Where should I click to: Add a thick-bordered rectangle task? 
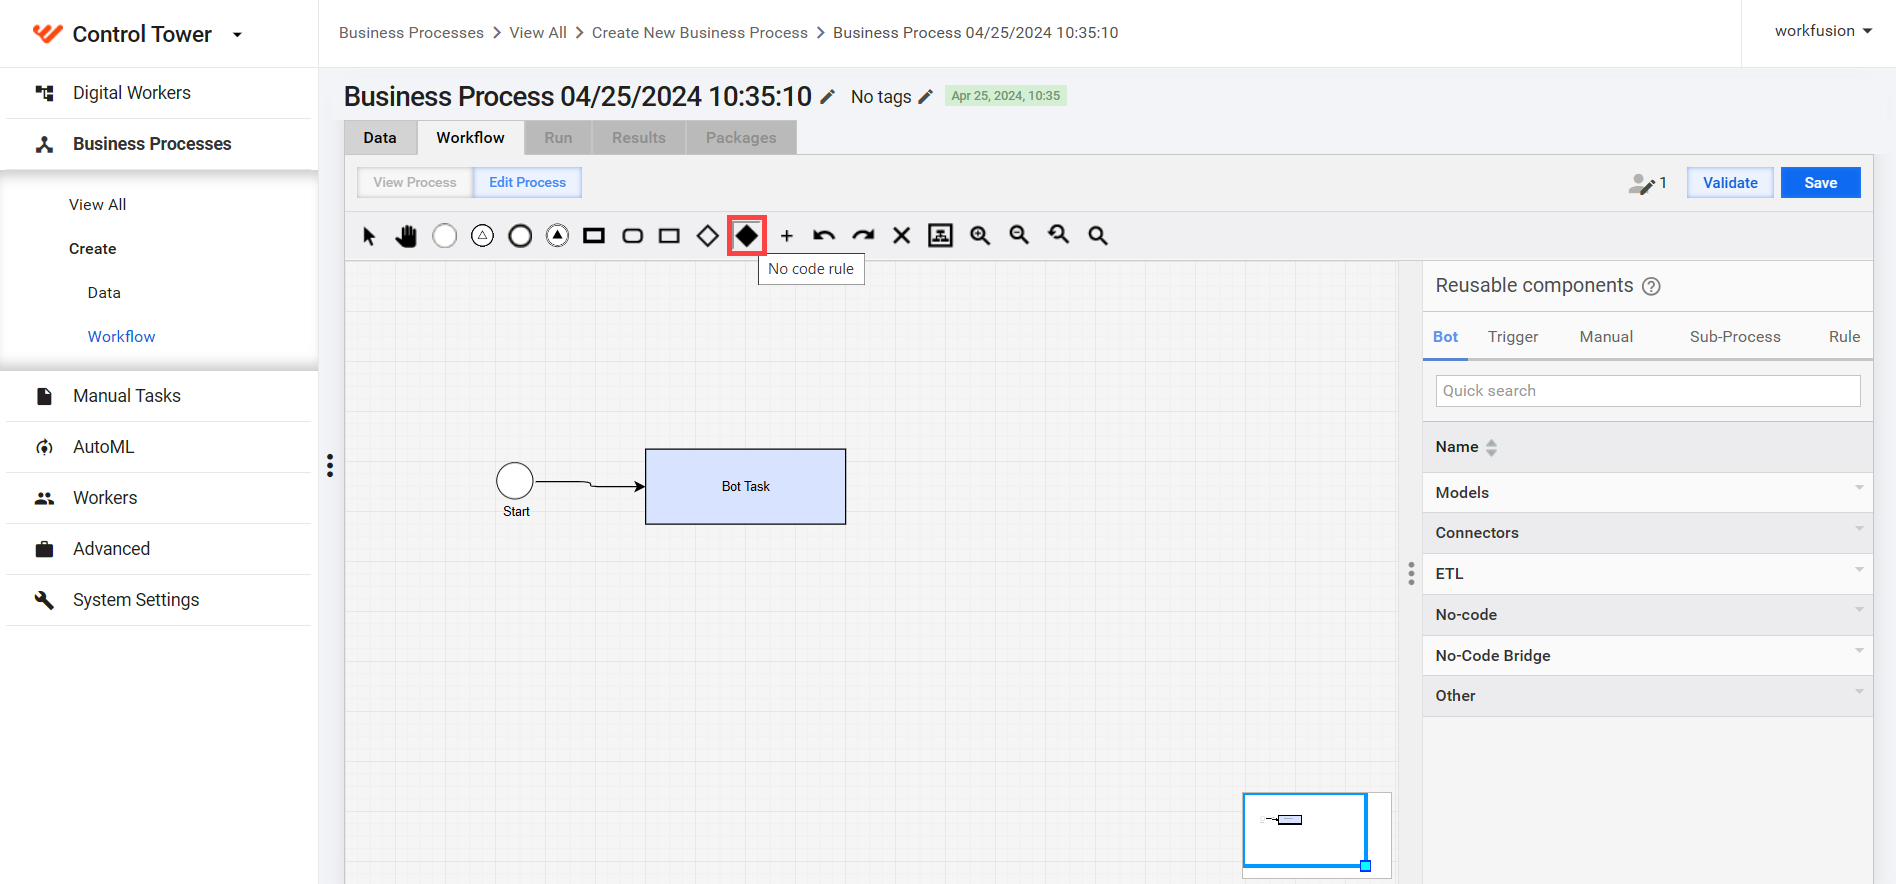point(594,236)
